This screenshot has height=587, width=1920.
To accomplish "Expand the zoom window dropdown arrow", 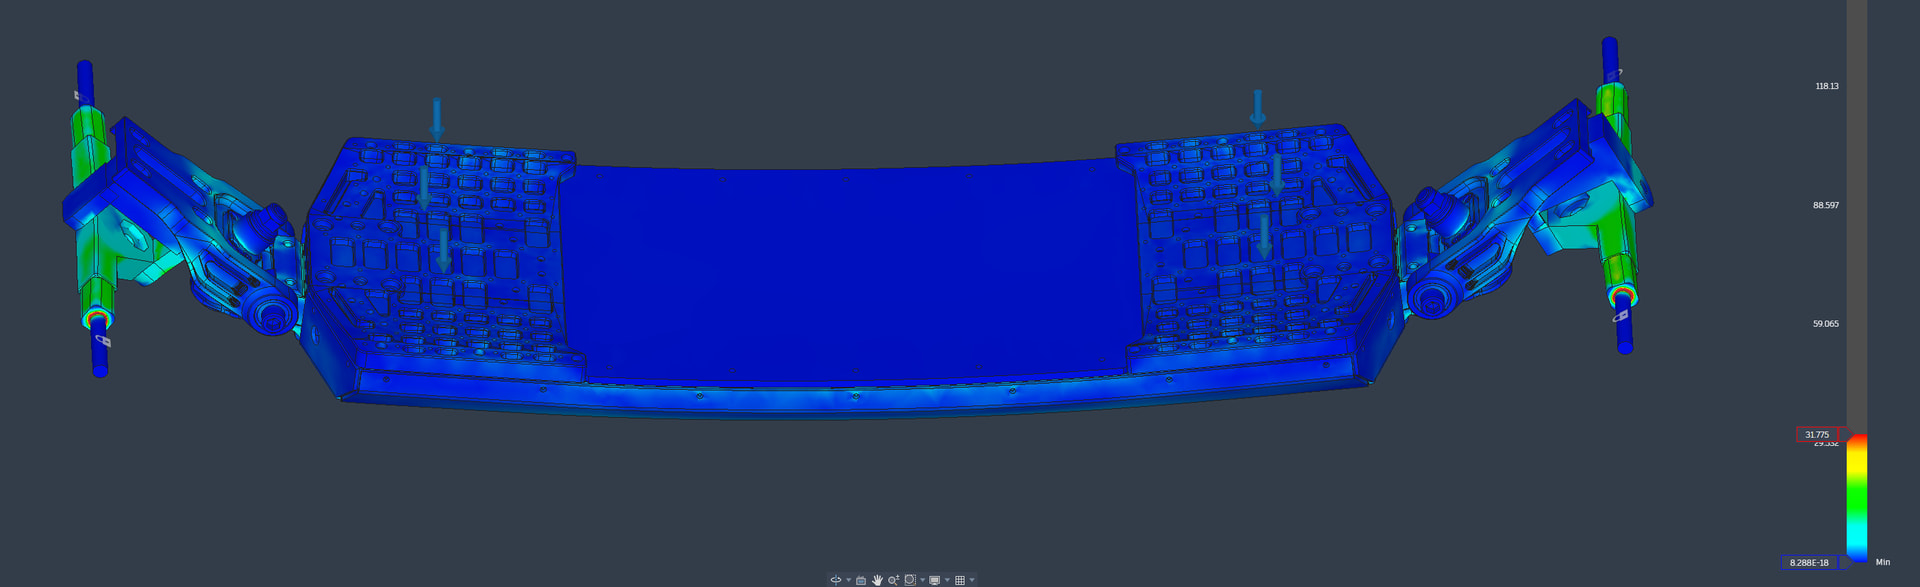I will click(922, 580).
